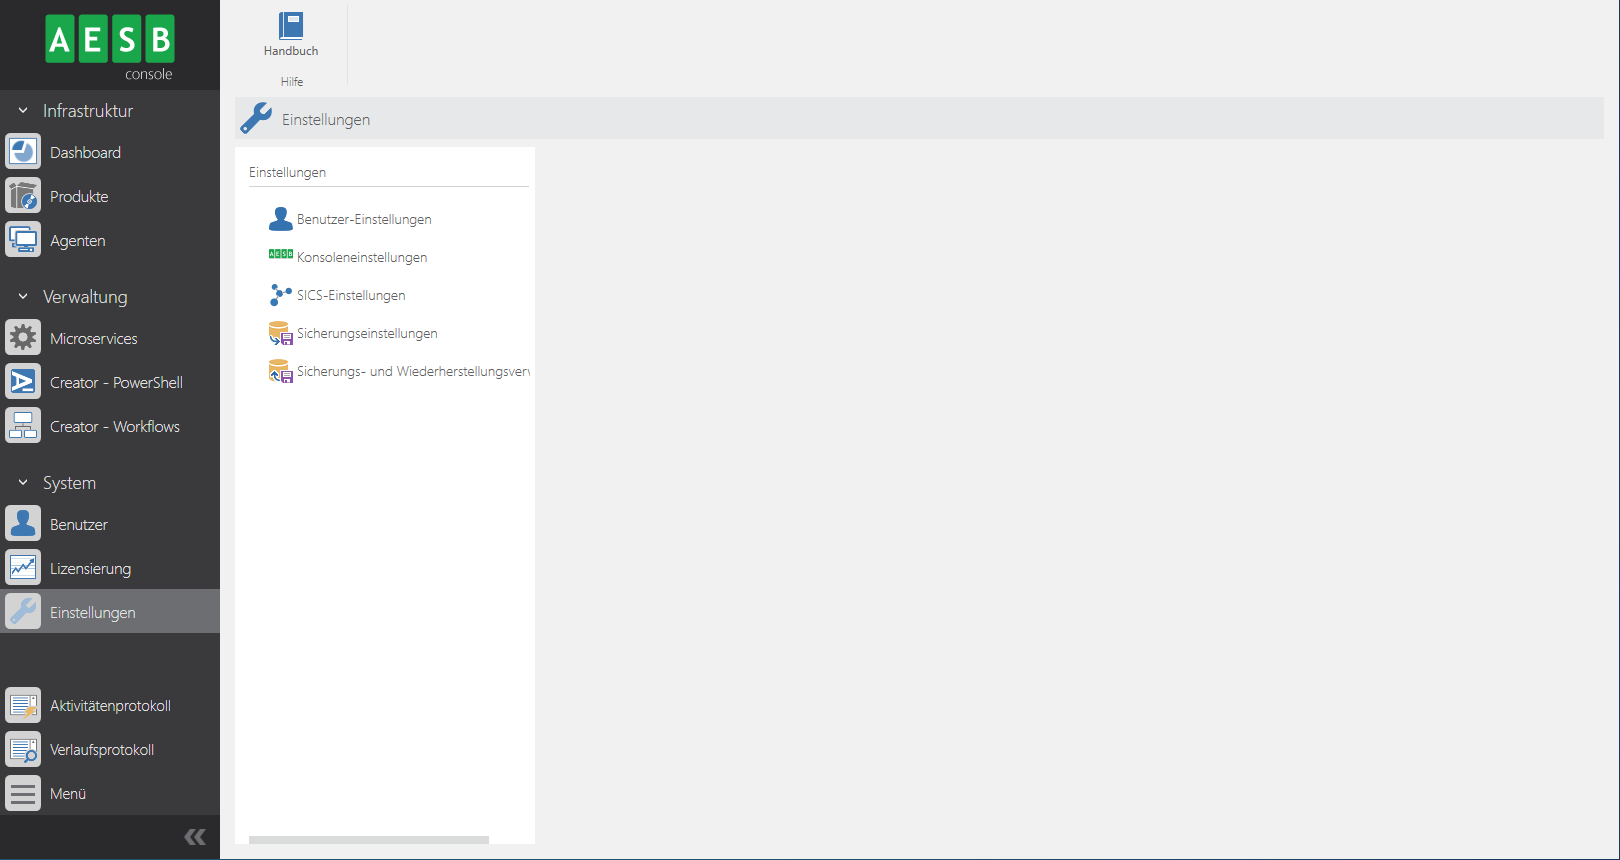
Task: Collapse the System section chevron
Action: (x=23, y=483)
